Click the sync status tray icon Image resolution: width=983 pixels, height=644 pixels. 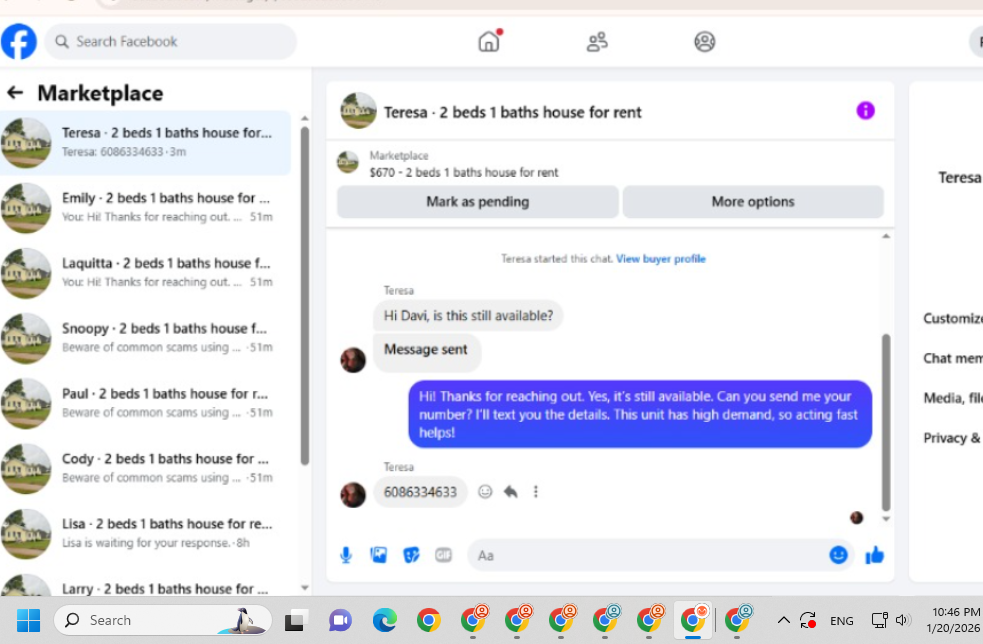pyautogui.click(x=807, y=620)
